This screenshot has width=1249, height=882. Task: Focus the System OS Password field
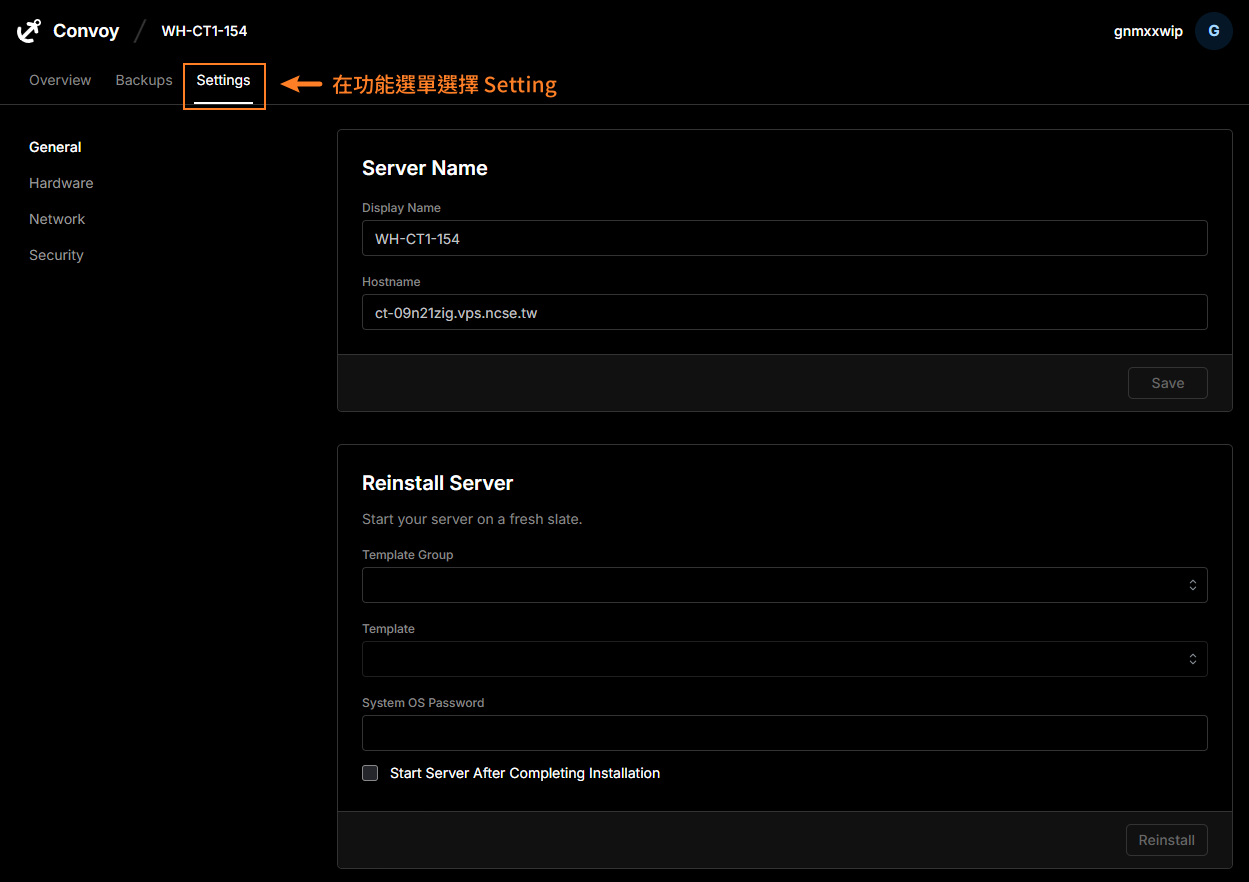click(784, 733)
